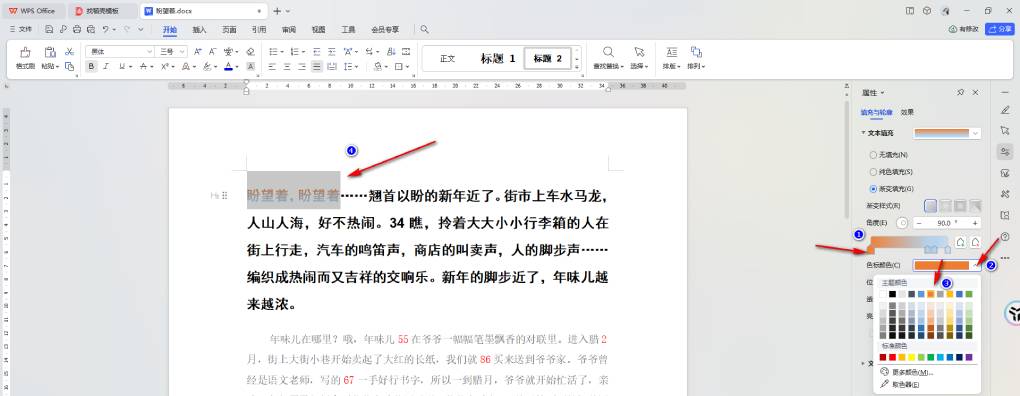Image resolution: width=1020 pixels, height=396 pixels.
Task: Switch to the View (视图) ribbon tab
Action: pyautogui.click(x=318, y=29)
